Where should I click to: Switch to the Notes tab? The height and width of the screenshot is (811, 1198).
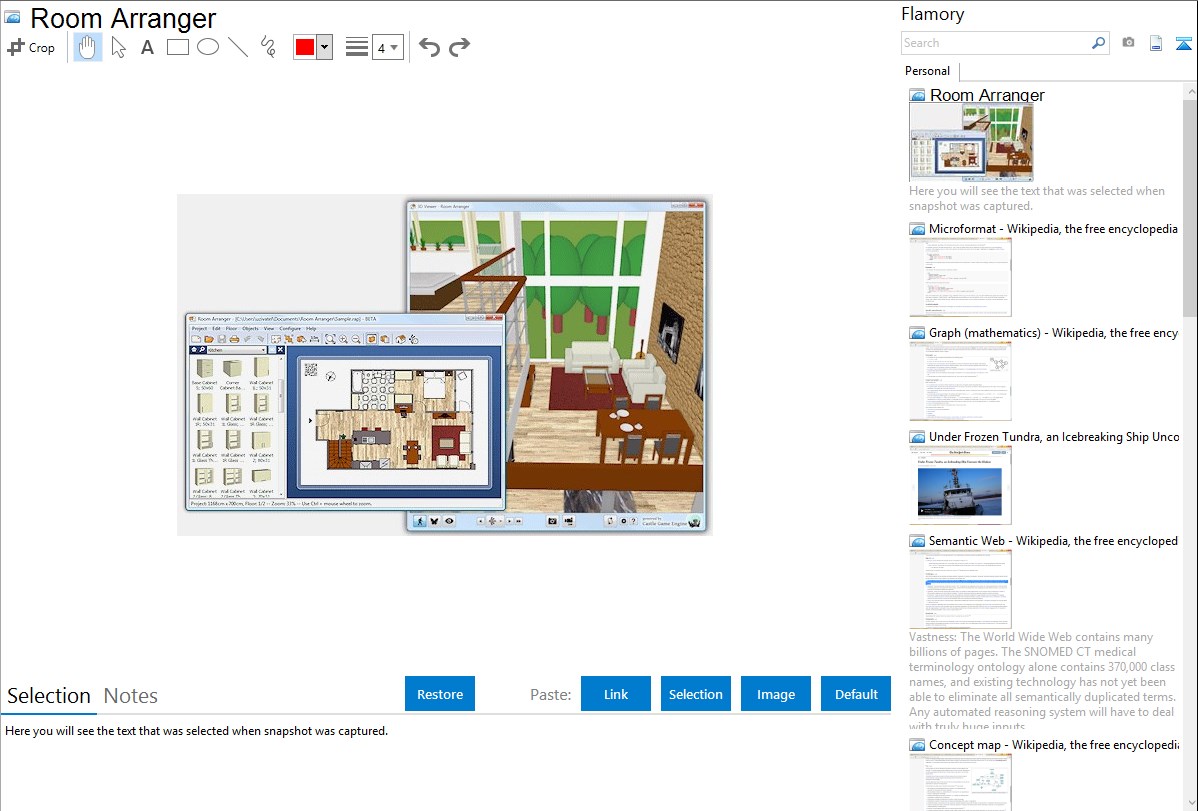click(131, 696)
